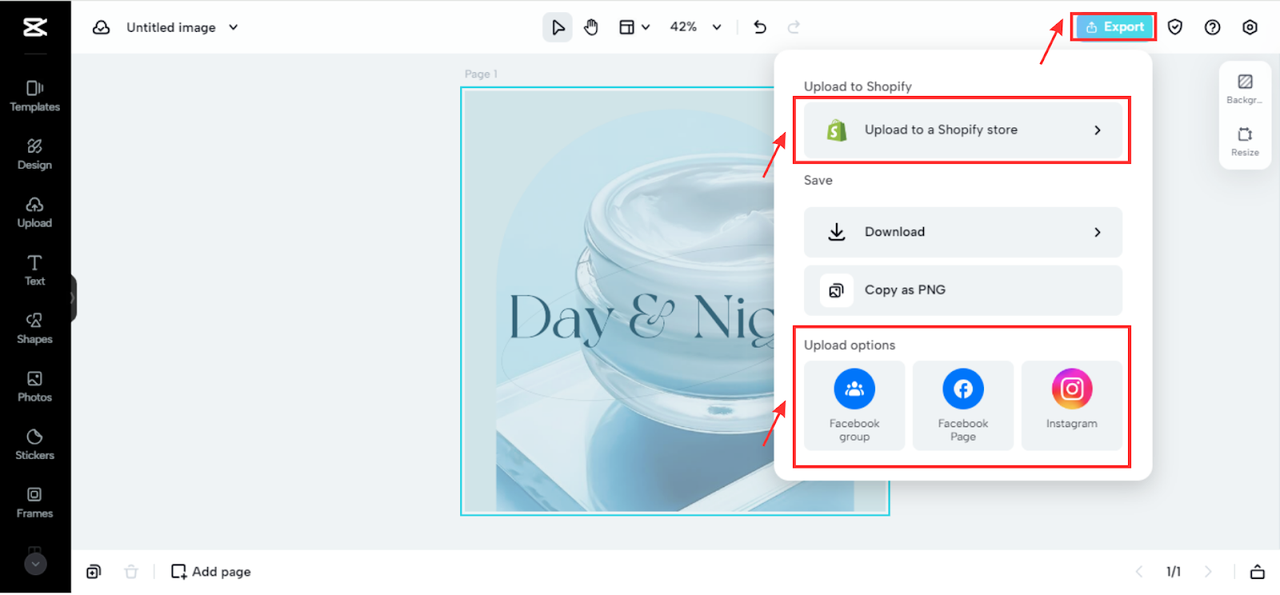Viewport: 1280px width, 595px height.
Task: Open the 42% zoom level dropdown
Action: coord(695,27)
